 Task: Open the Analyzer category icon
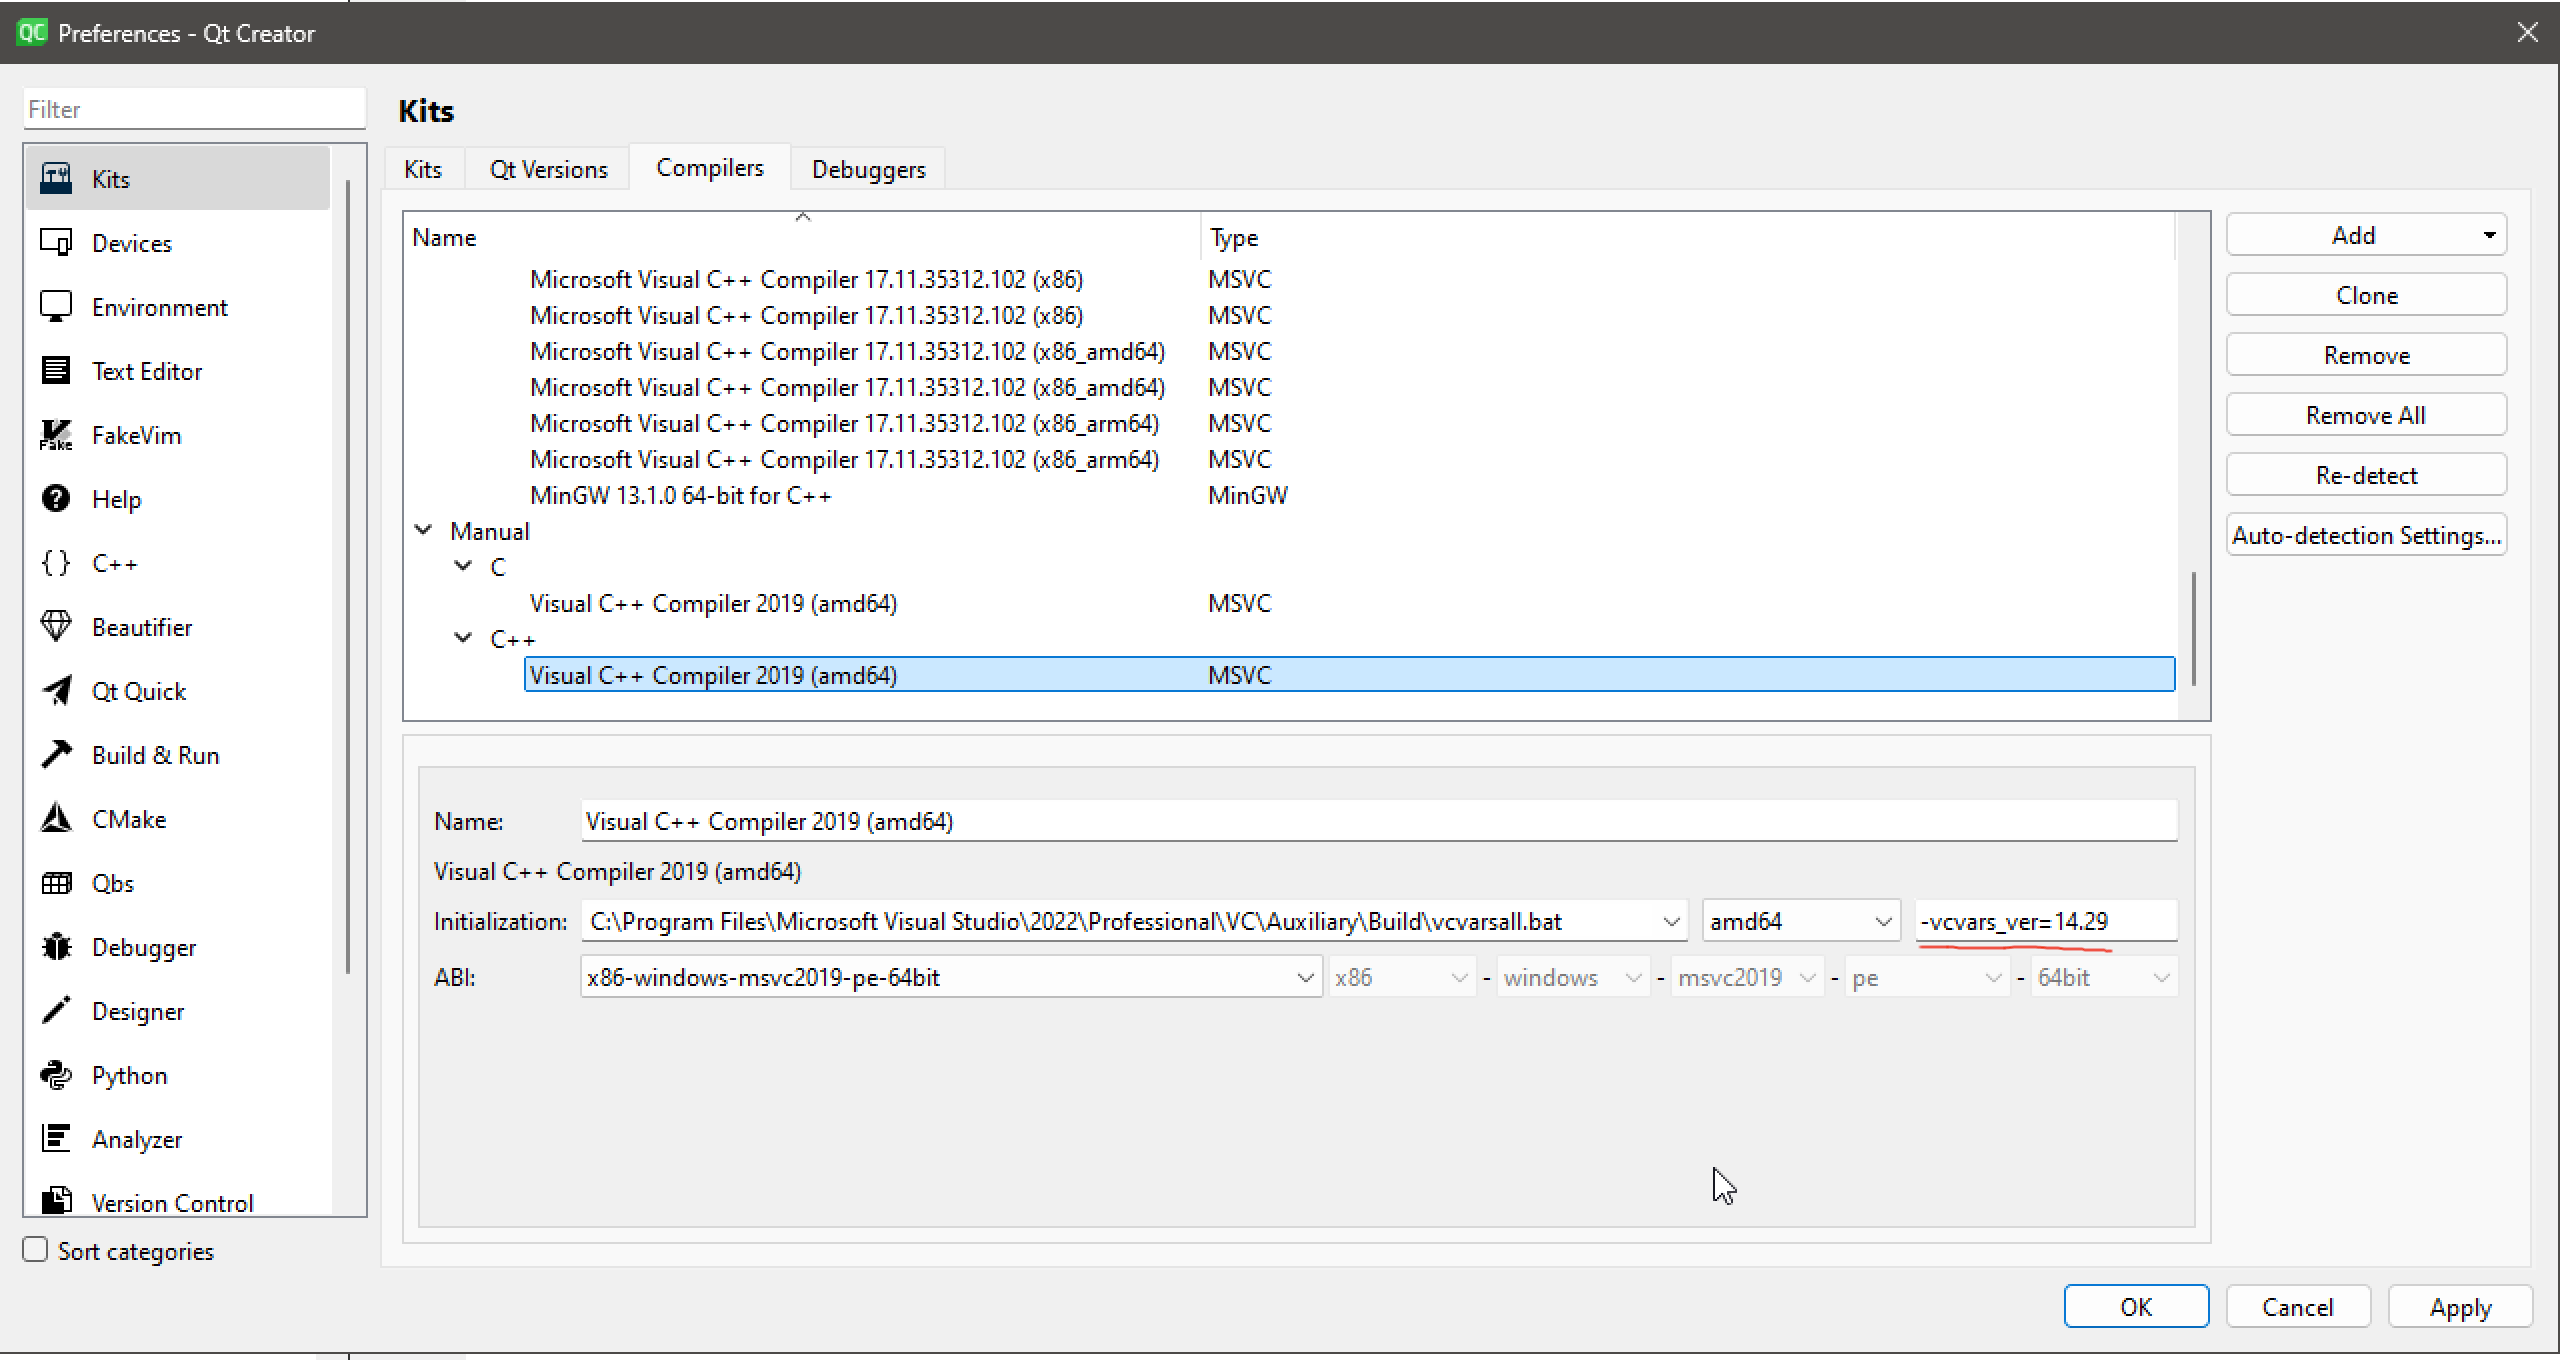56,1138
